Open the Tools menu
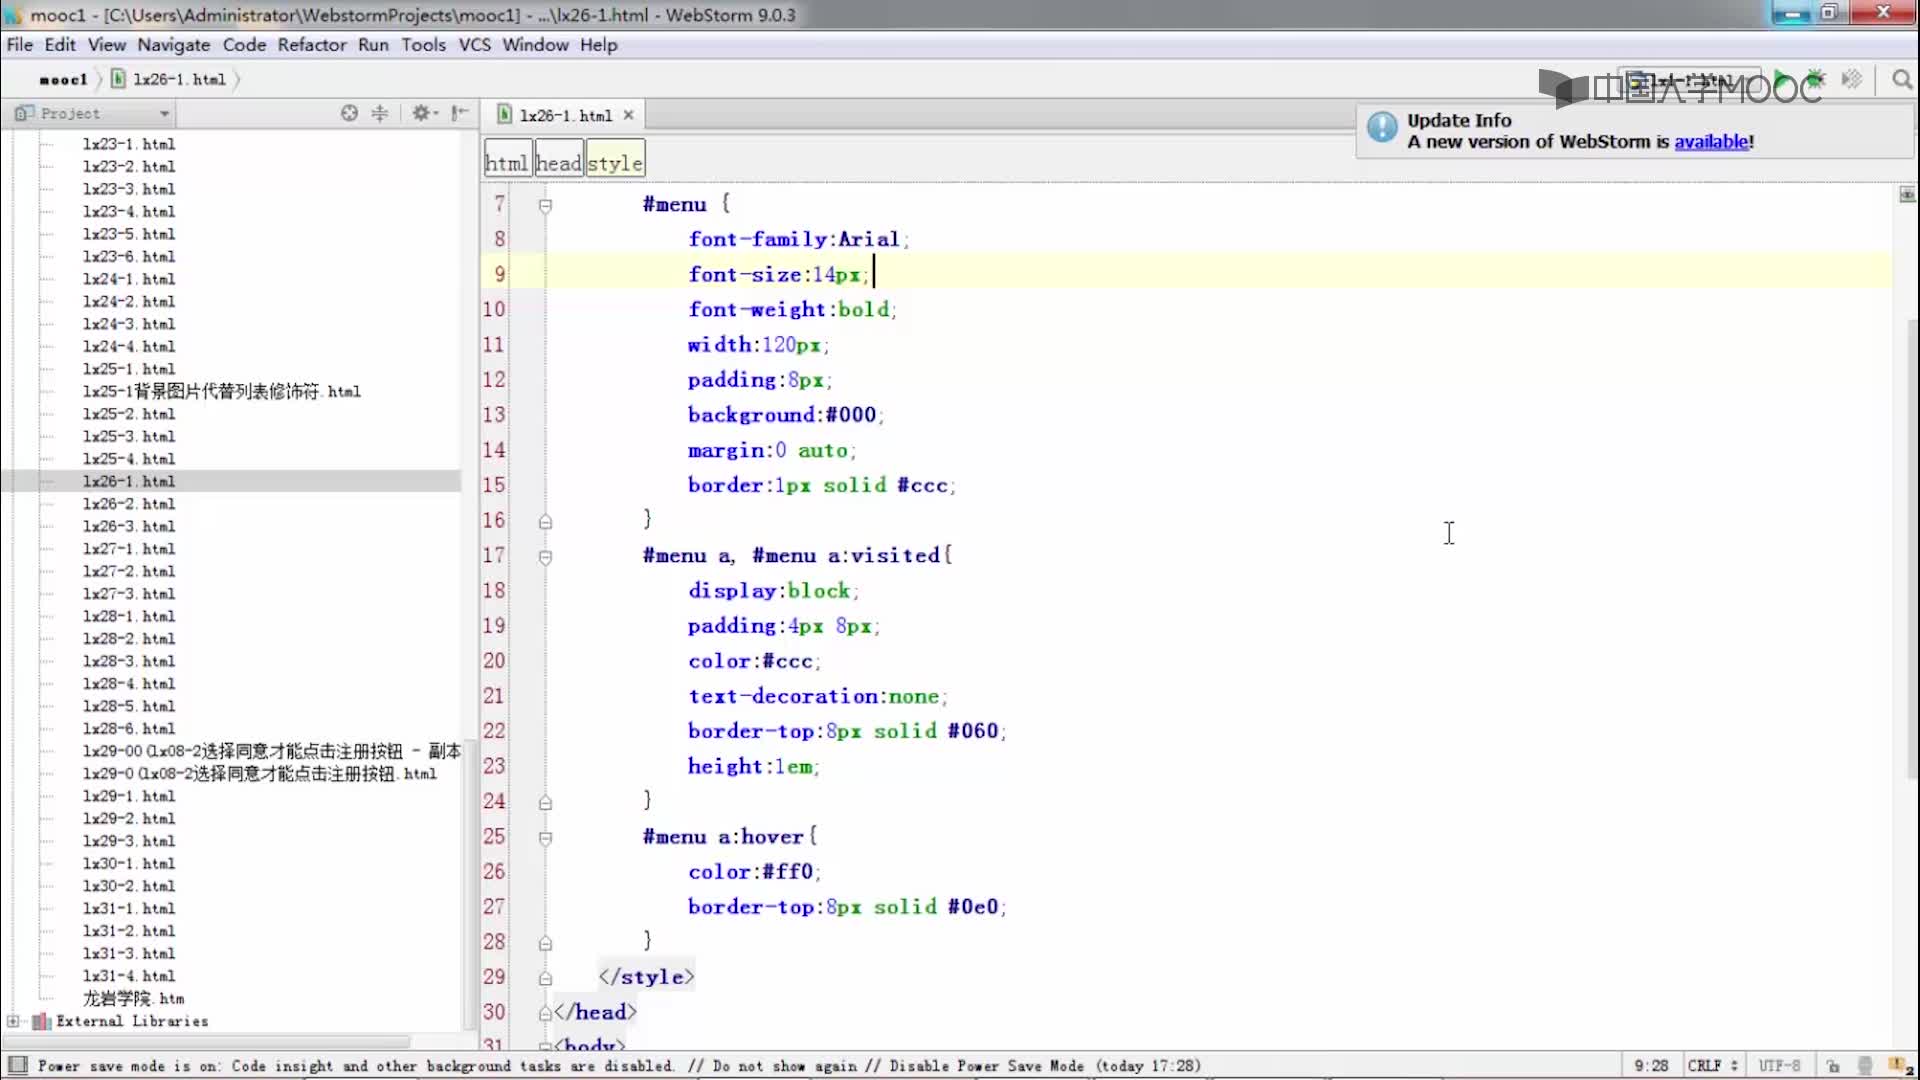Viewport: 1920px width, 1080px height. tap(424, 45)
